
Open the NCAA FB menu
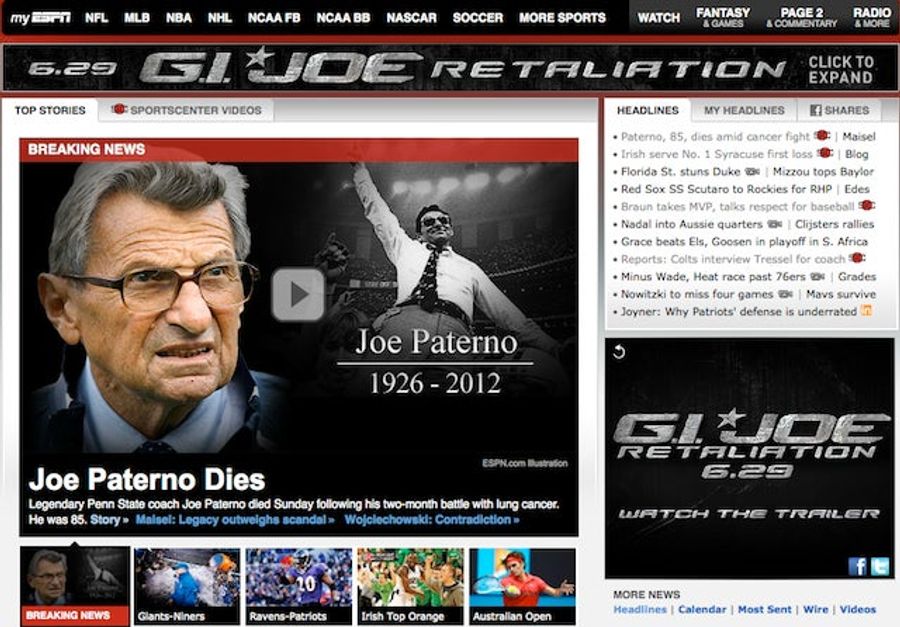click(274, 18)
